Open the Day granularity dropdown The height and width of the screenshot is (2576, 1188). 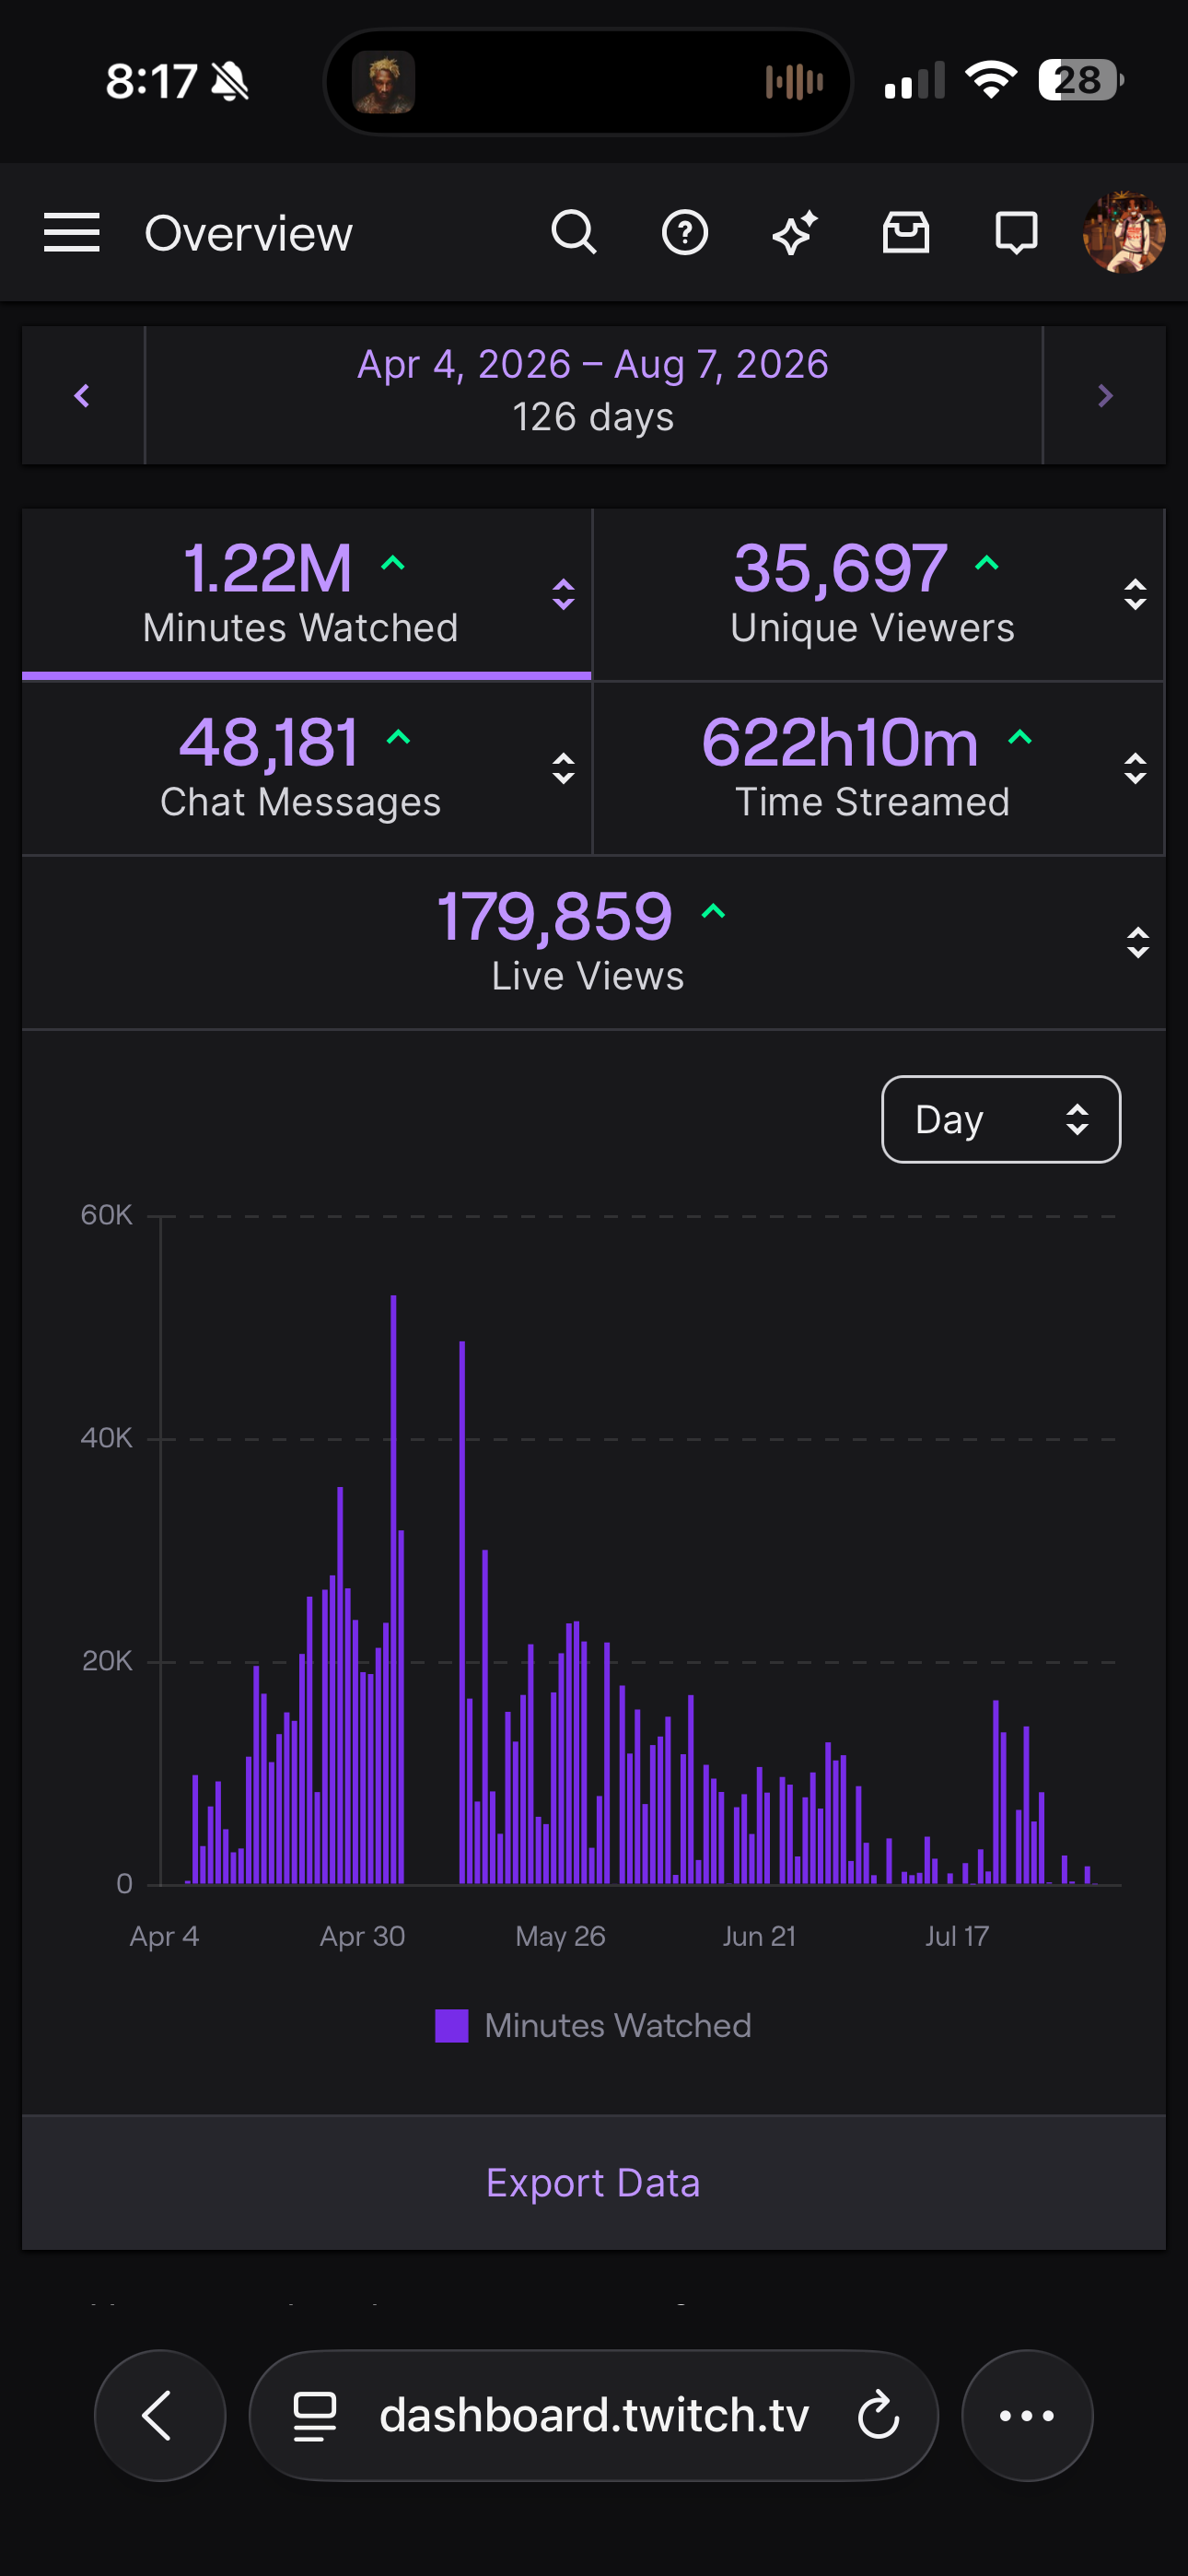(x=1001, y=1119)
